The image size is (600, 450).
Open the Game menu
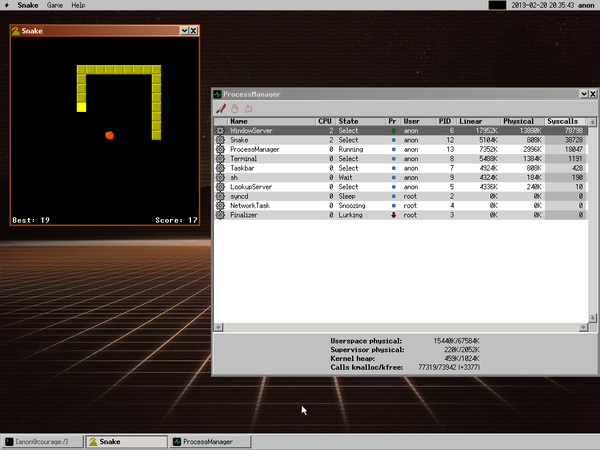click(55, 5)
